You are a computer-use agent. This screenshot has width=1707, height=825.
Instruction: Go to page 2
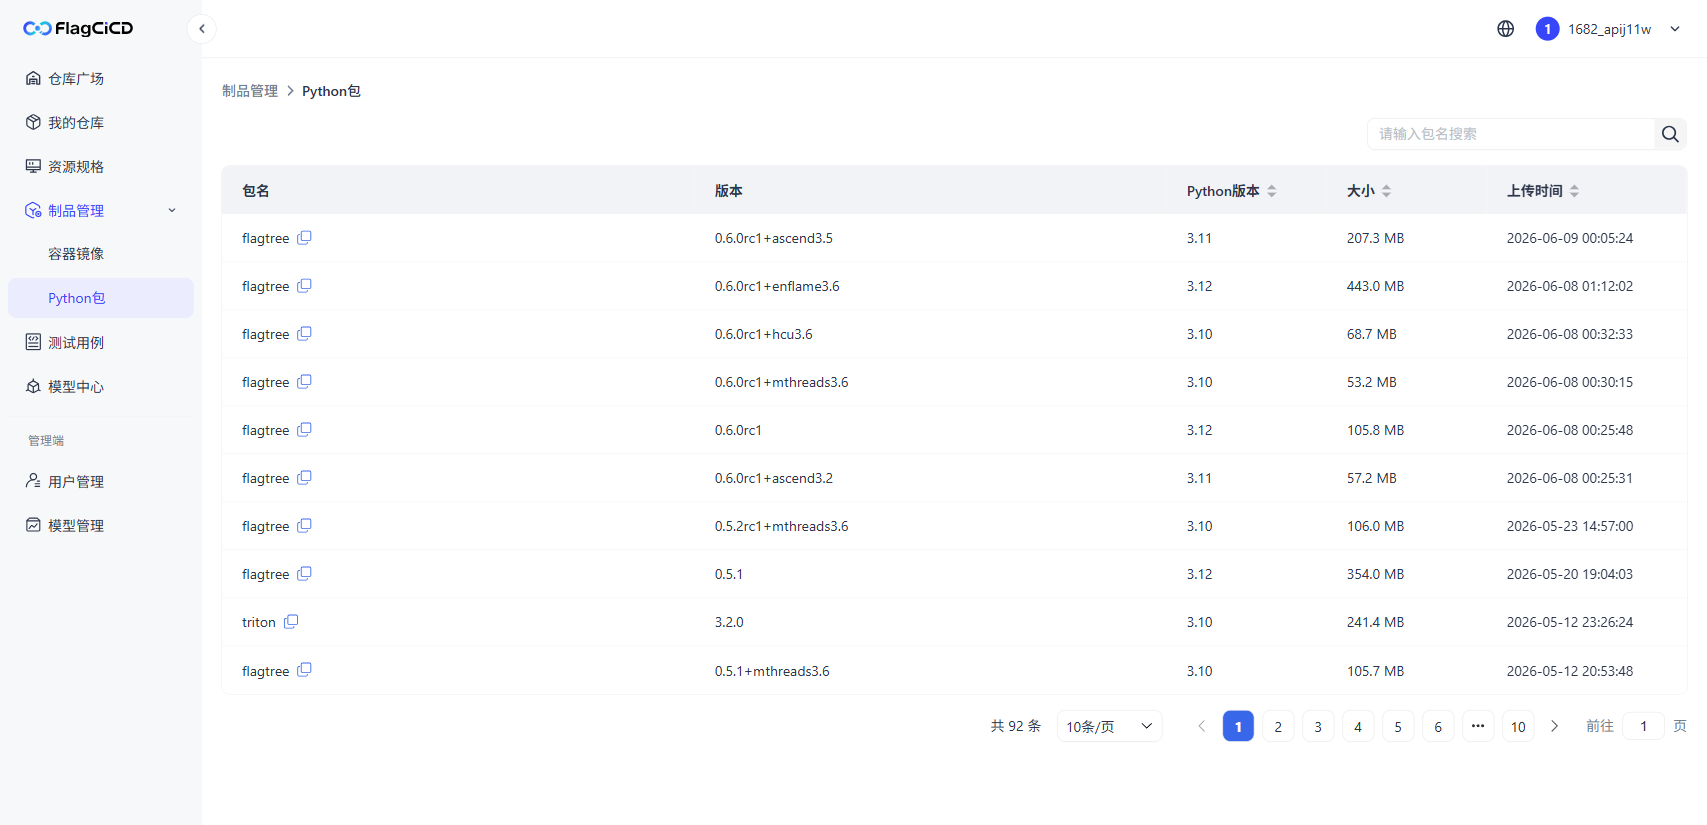pyautogui.click(x=1278, y=726)
